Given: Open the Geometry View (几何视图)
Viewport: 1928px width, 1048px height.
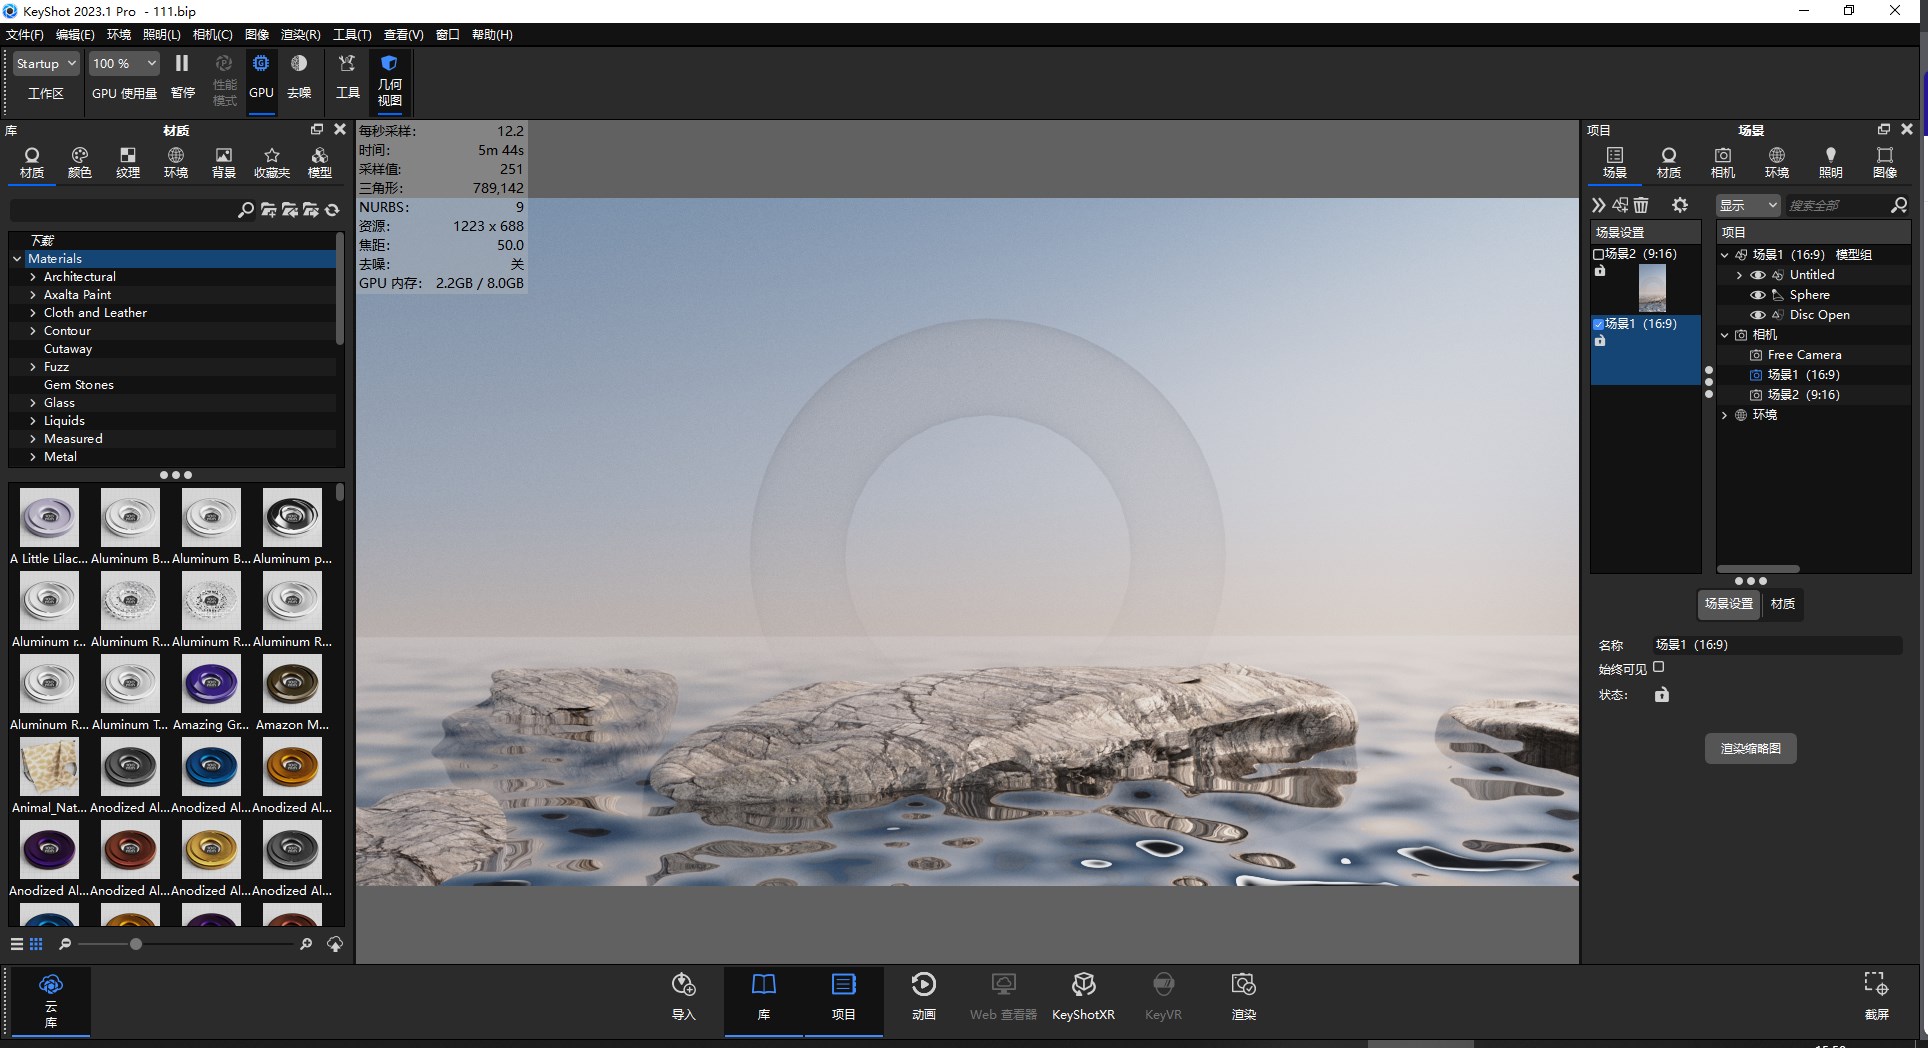Looking at the screenshot, I should click(389, 80).
